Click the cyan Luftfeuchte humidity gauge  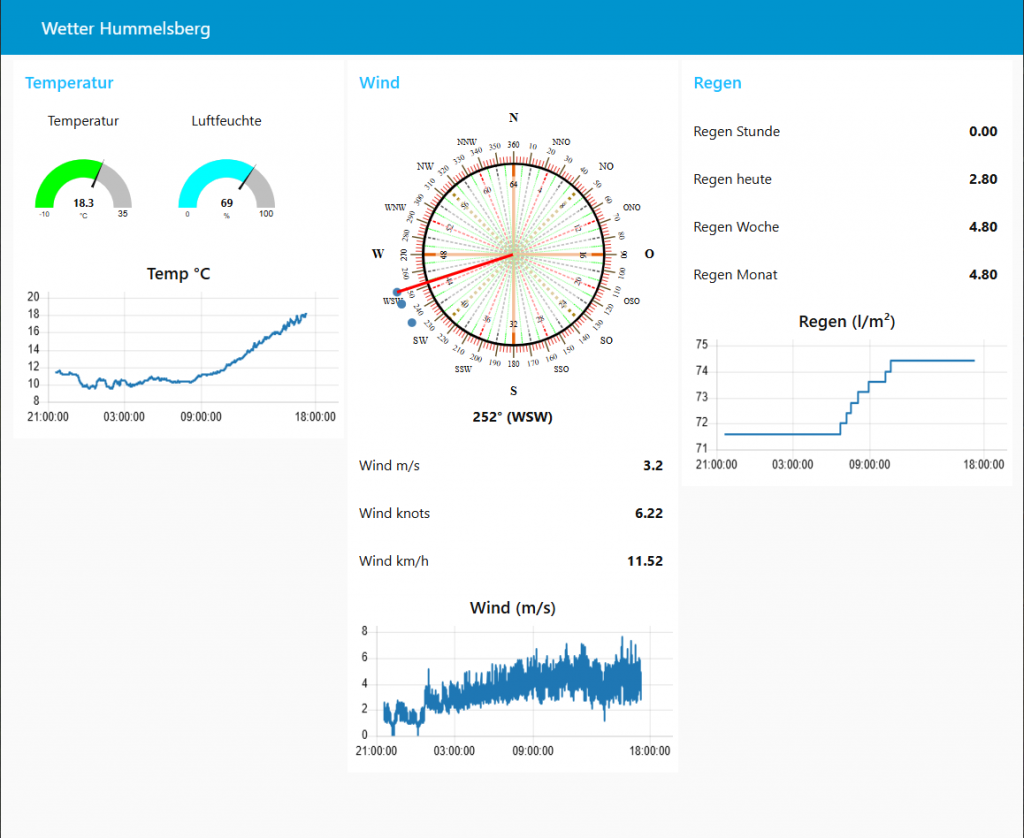click(226, 187)
